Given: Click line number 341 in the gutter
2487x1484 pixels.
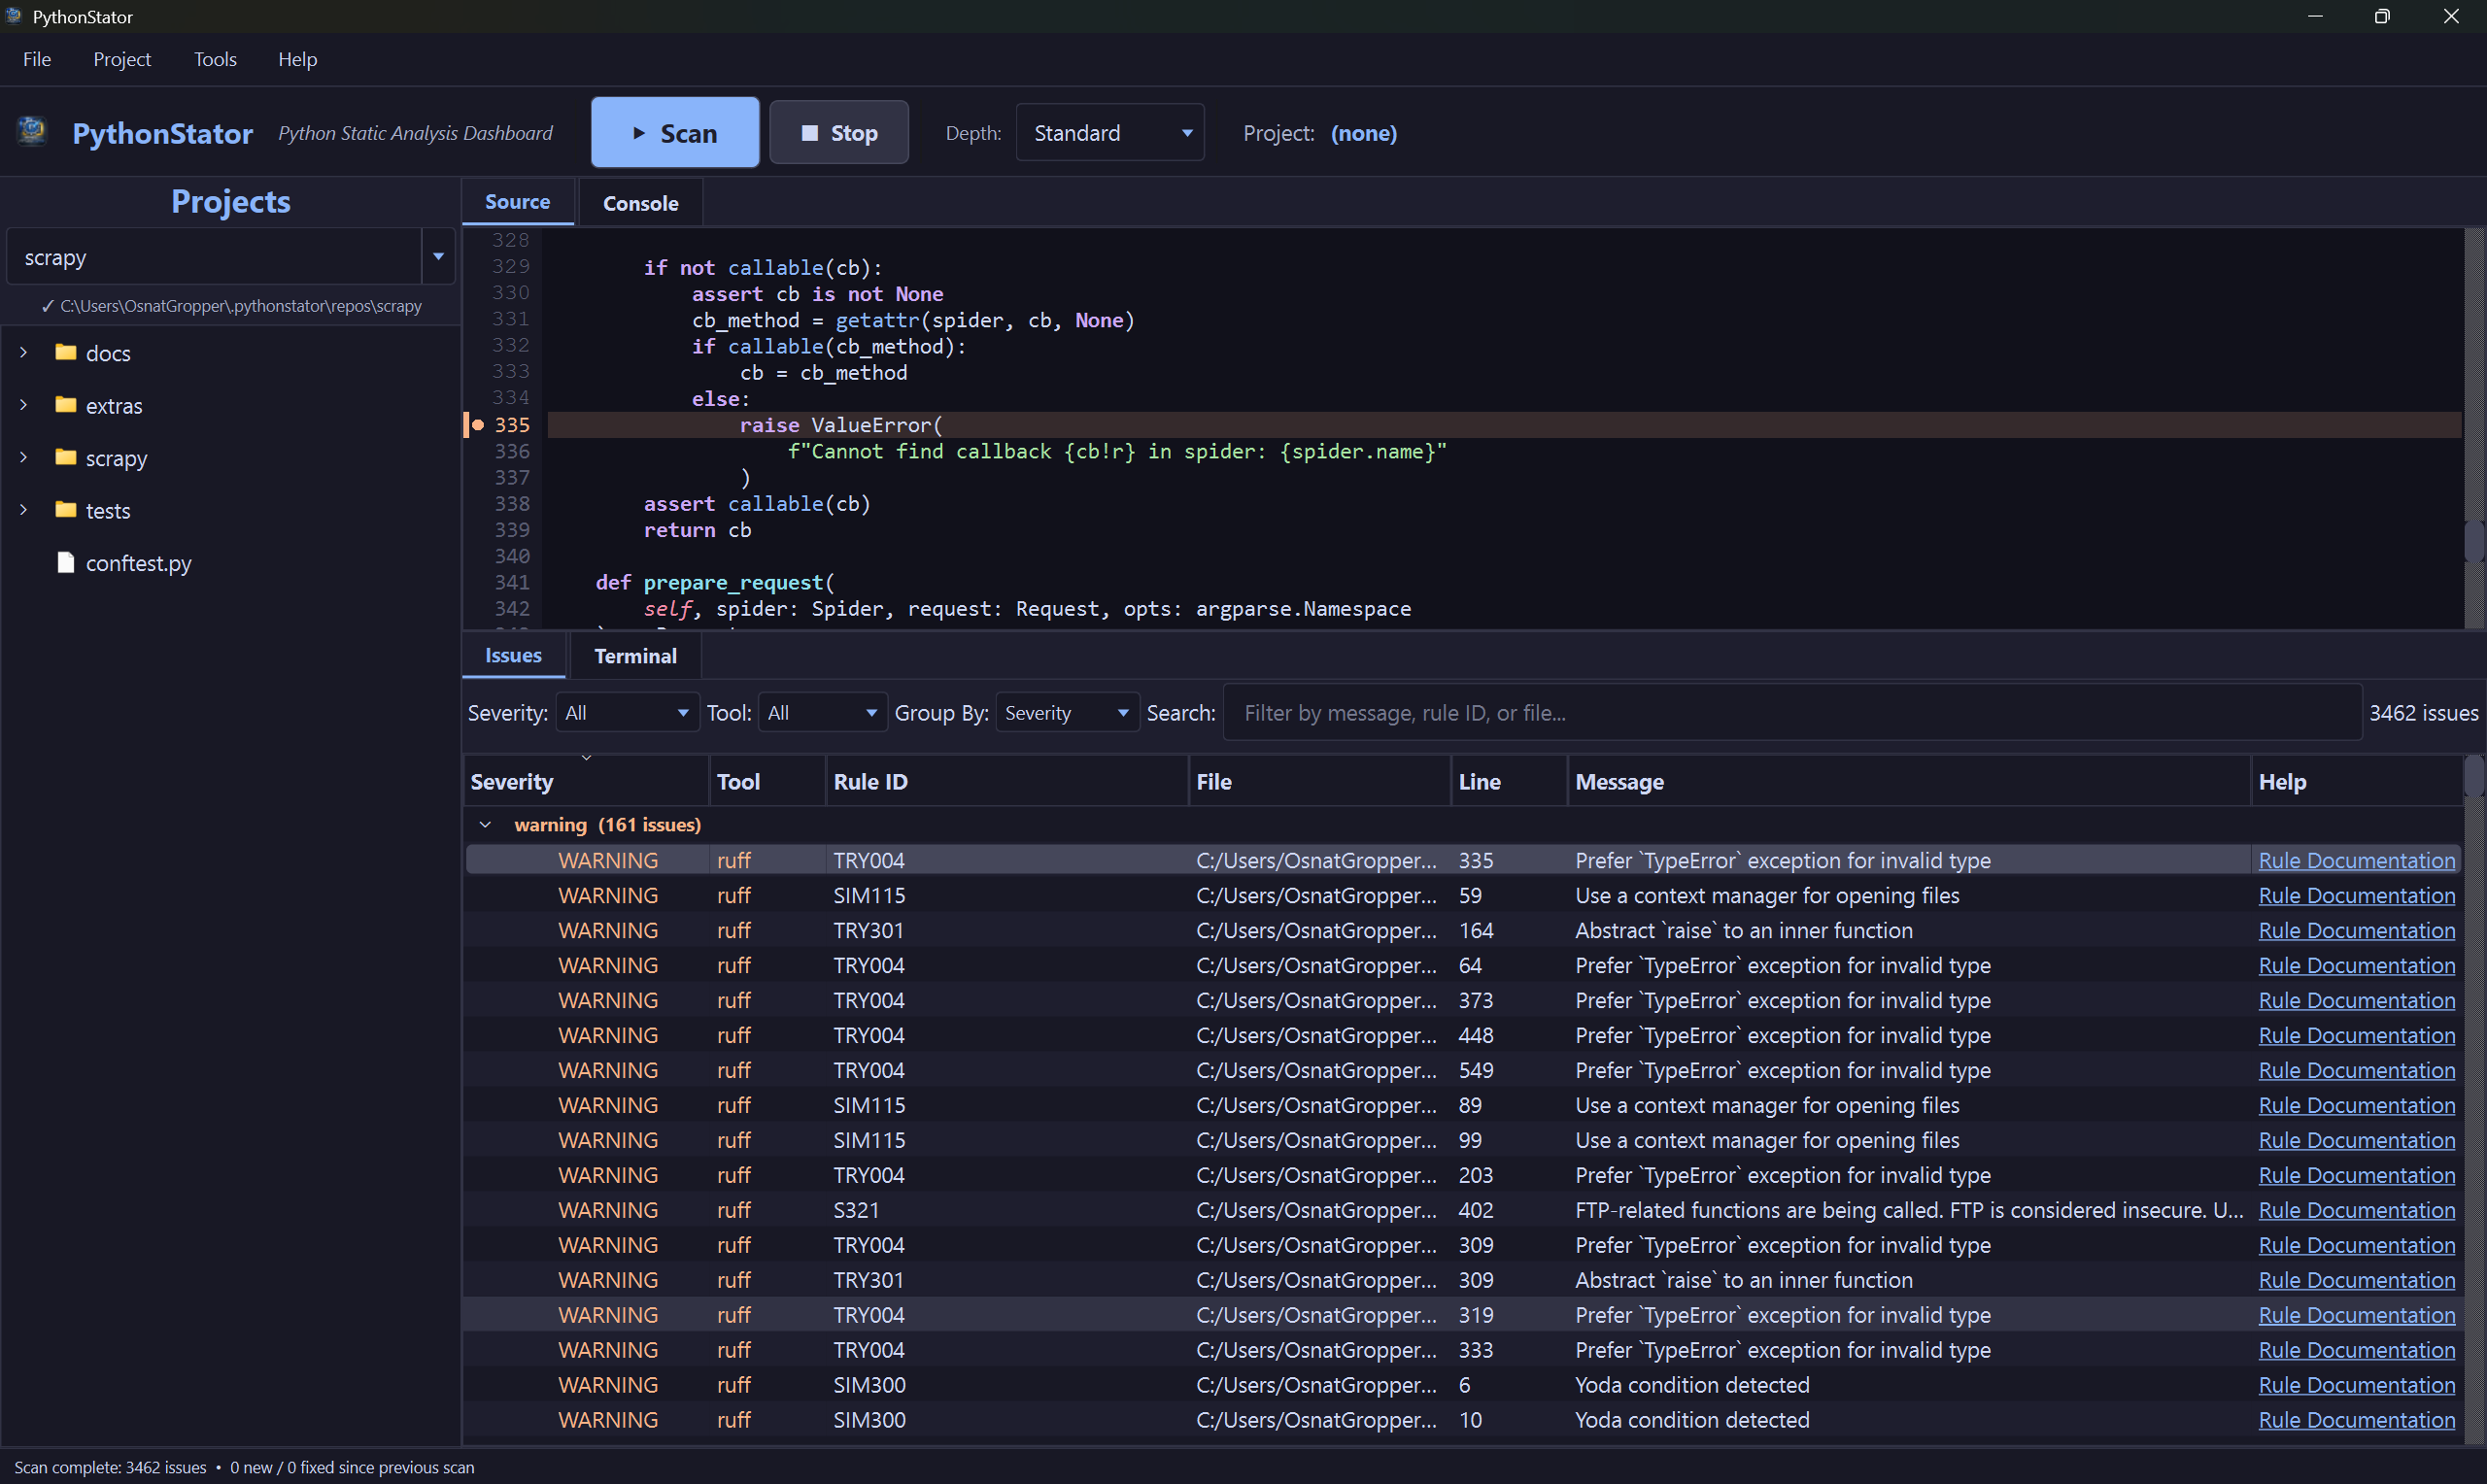Looking at the screenshot, I should point(512,582).
